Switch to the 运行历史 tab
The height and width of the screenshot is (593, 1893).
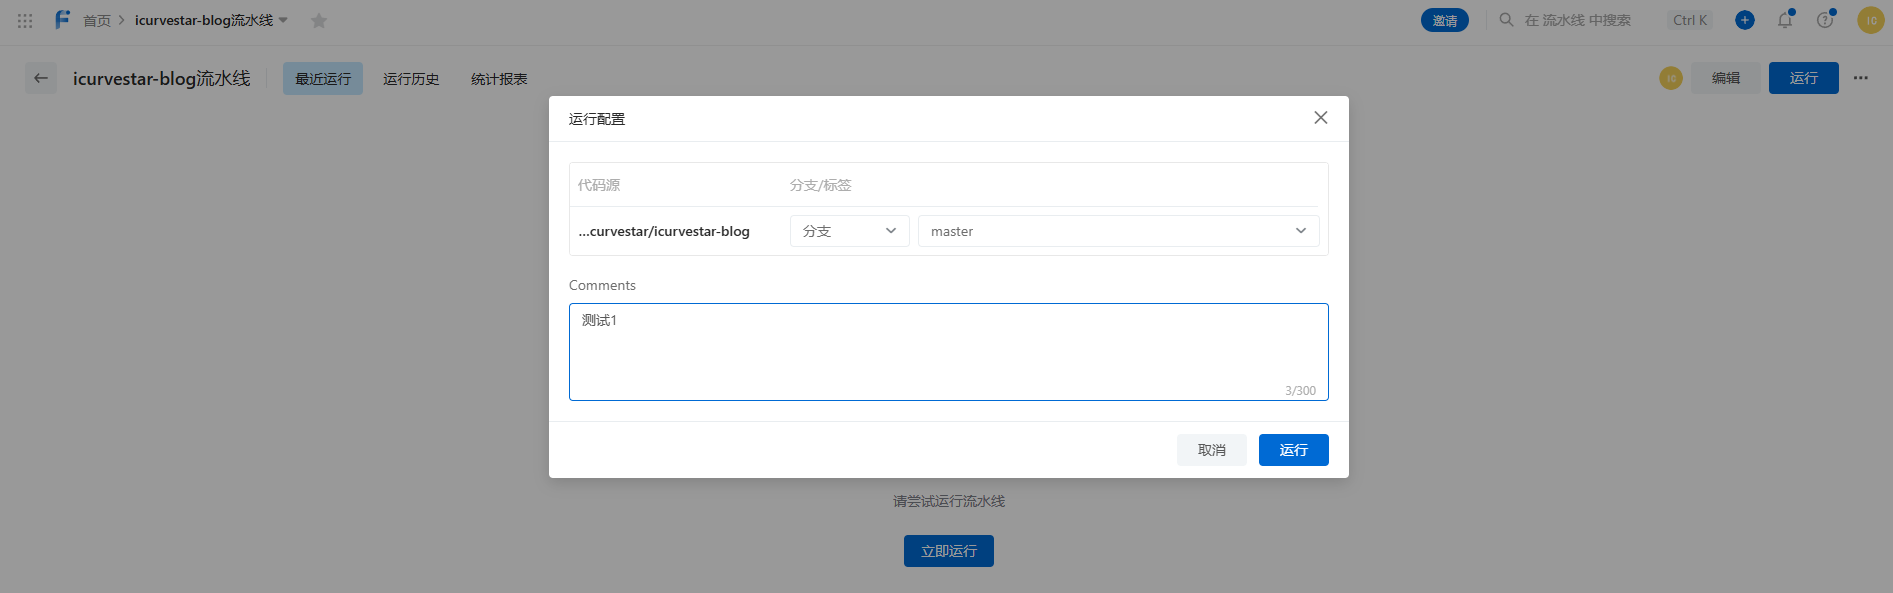click(411, 79)
